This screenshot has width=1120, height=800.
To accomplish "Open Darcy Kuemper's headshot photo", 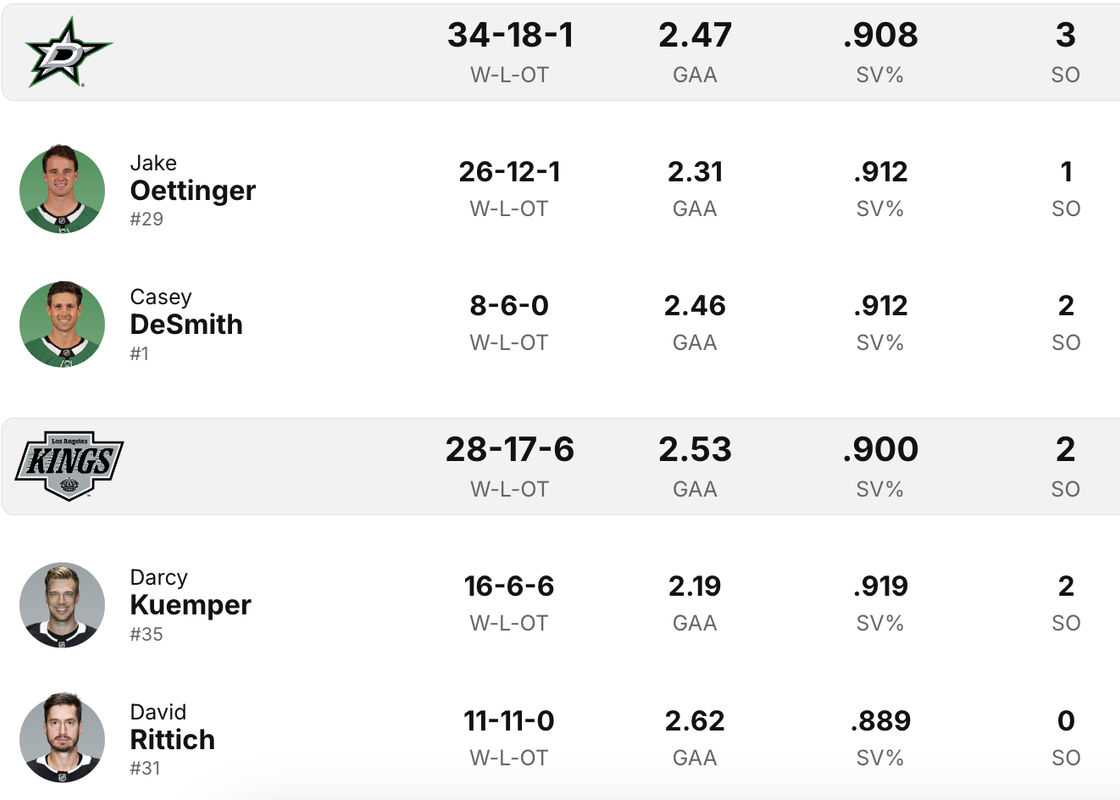I will [62, 604].
